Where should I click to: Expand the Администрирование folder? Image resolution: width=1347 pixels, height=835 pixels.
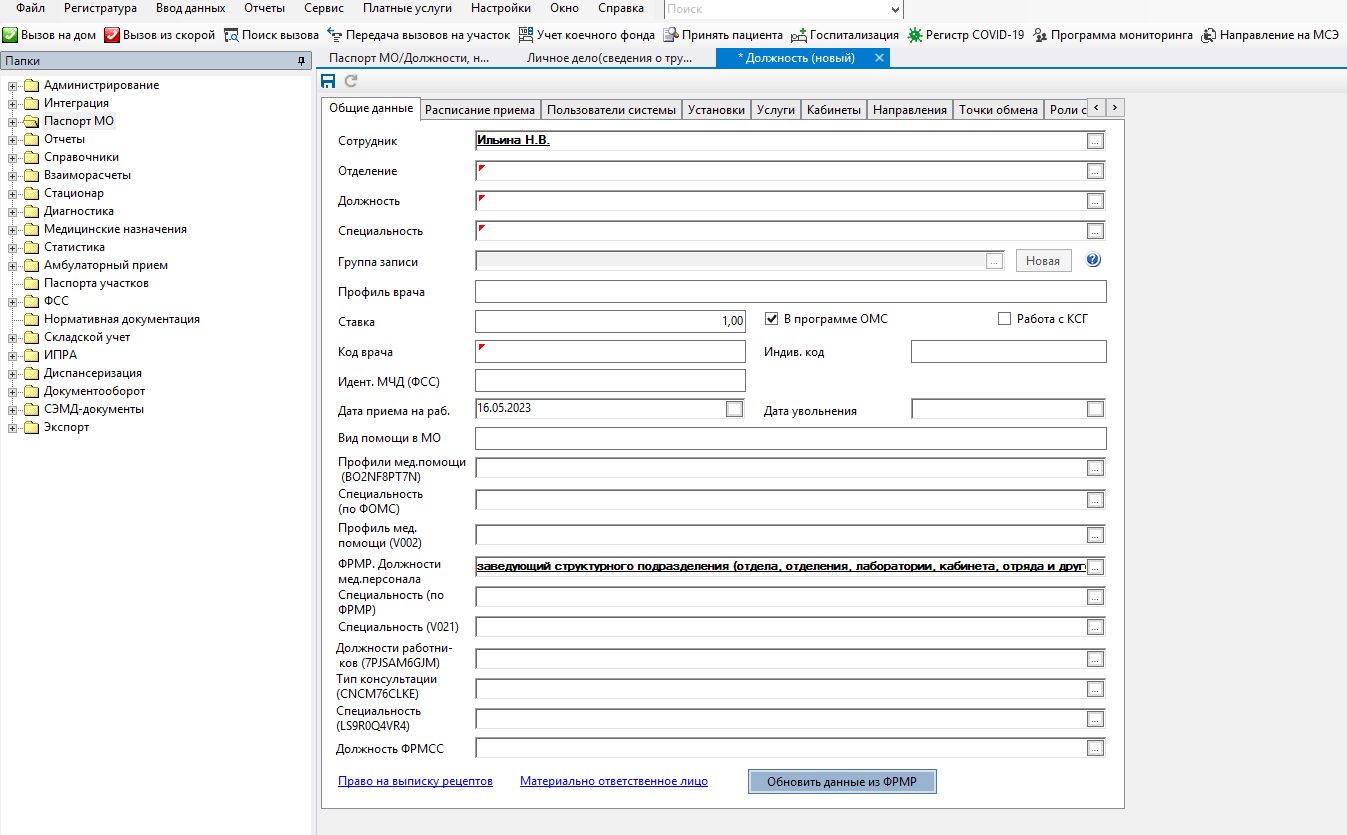tap(13, 85)
